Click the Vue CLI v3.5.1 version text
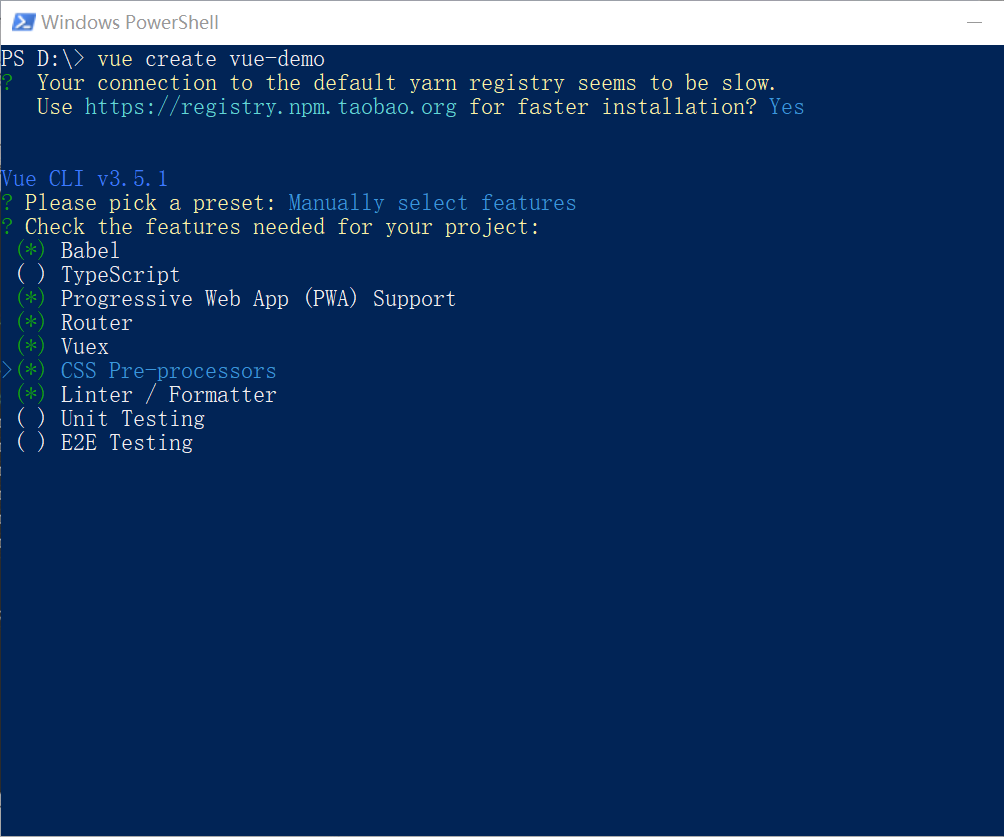This screenshot has width=1004, height=837. point(85,179)
